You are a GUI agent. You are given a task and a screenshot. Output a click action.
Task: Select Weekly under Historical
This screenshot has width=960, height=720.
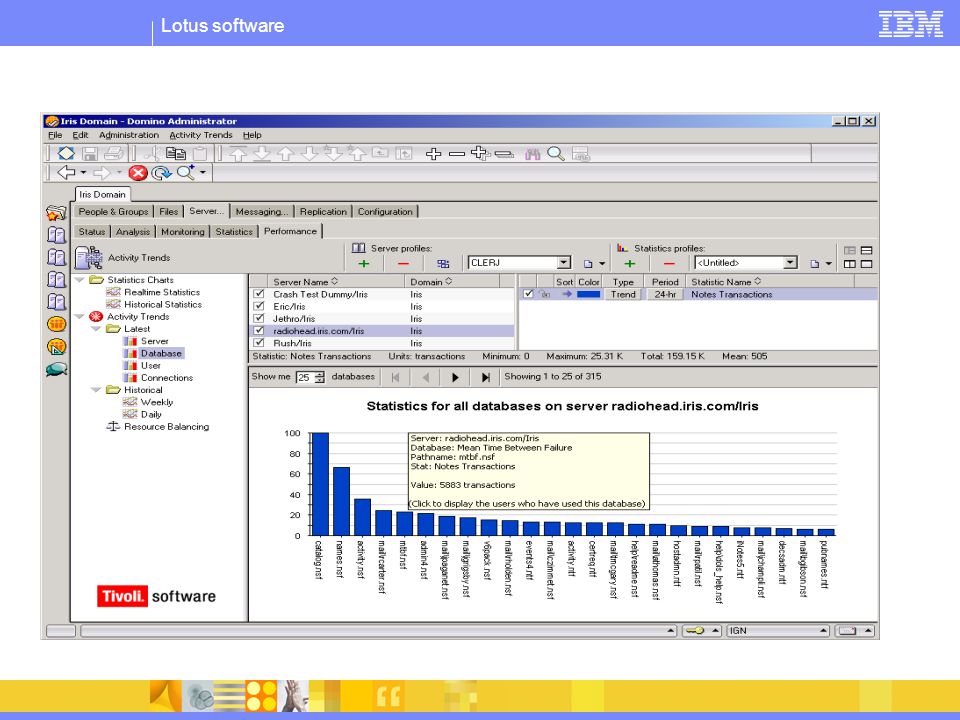point(157,402)
